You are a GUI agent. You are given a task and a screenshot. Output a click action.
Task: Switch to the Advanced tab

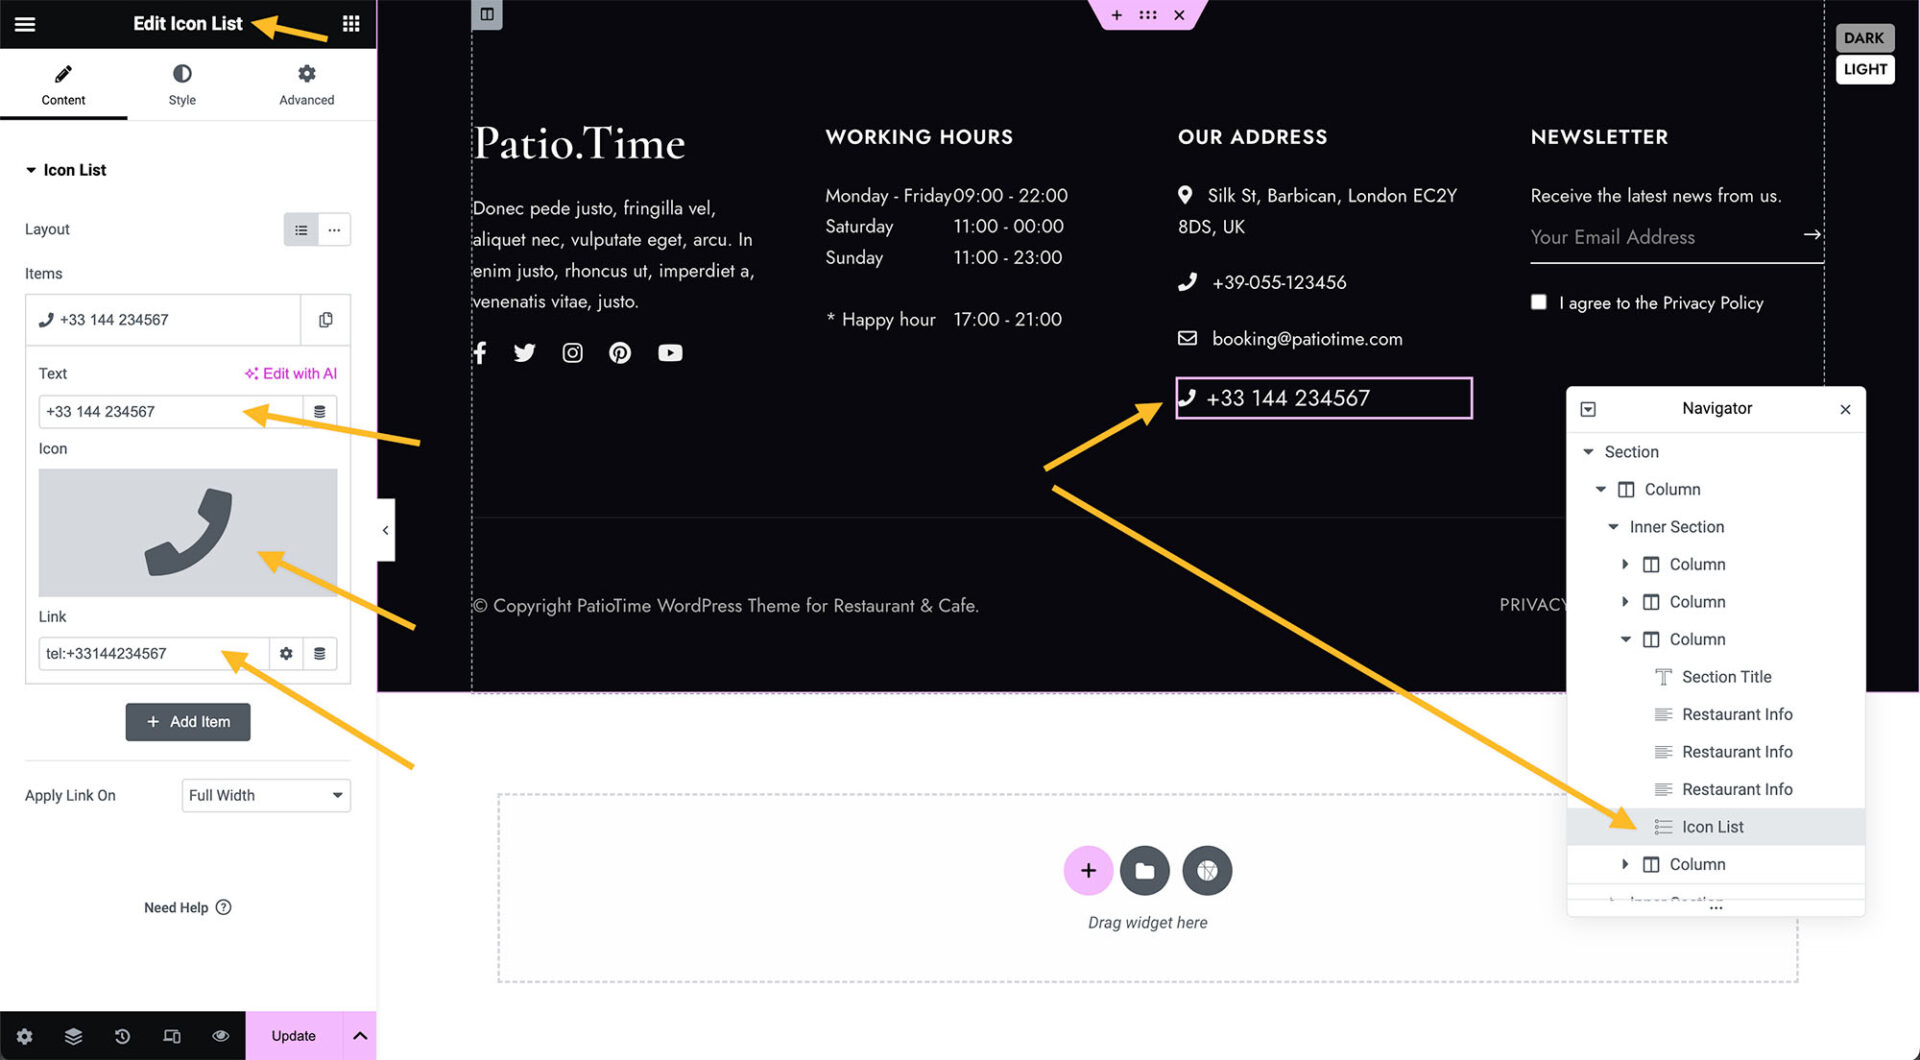(305, 84)
